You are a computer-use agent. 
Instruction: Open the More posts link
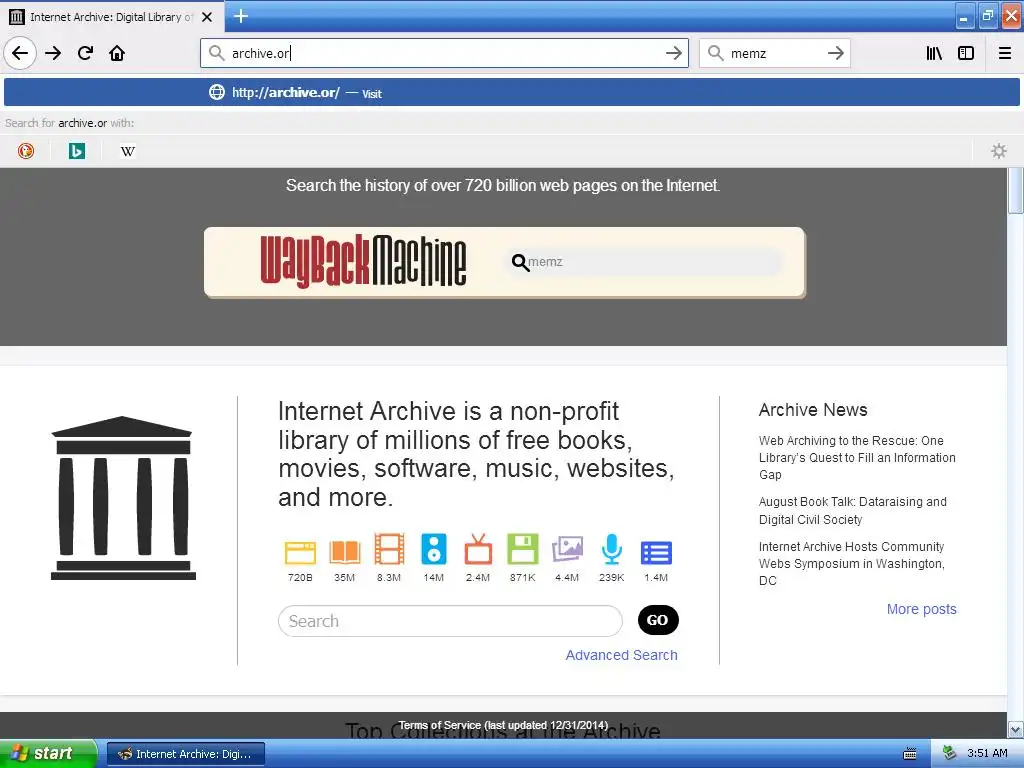(x=921, y=609)
